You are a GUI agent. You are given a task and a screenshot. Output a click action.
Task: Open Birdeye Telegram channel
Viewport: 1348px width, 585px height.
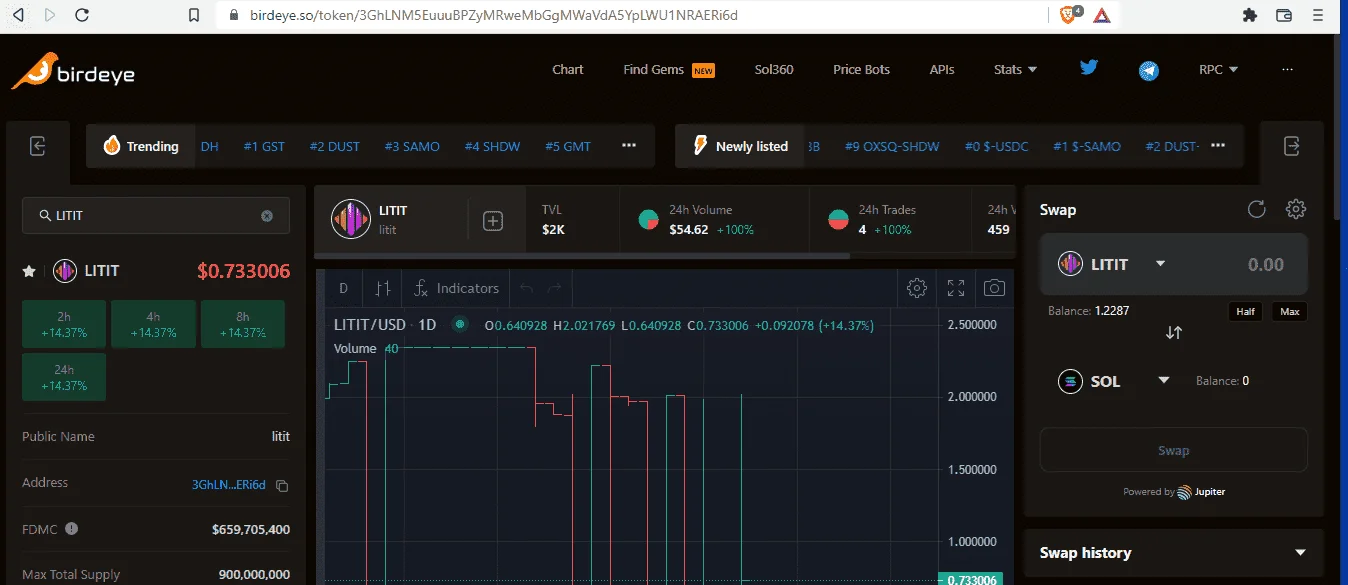coord(1149,70)
